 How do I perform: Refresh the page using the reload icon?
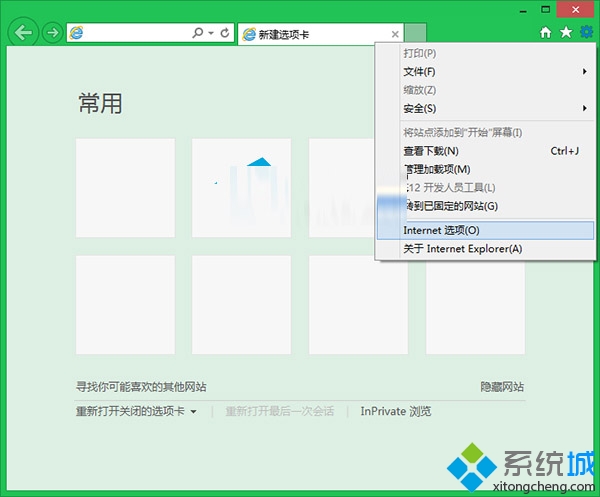tap(225, 33)
